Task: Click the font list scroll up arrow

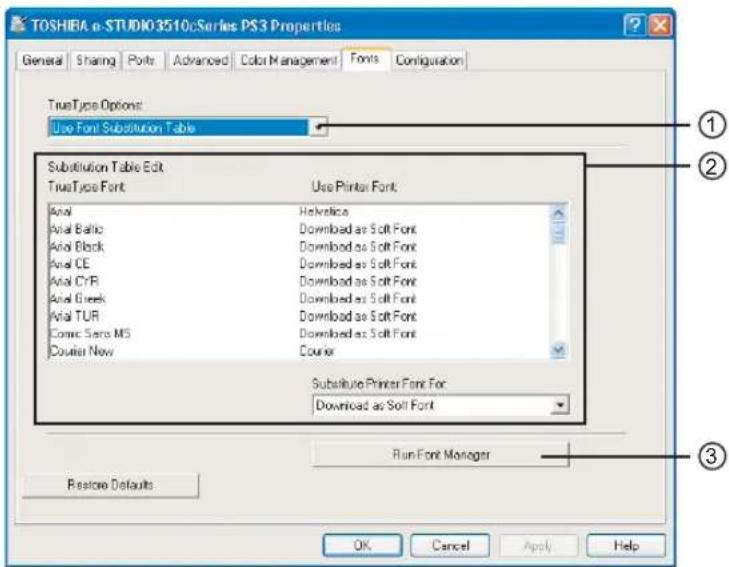Action: [x=558, y=213]
